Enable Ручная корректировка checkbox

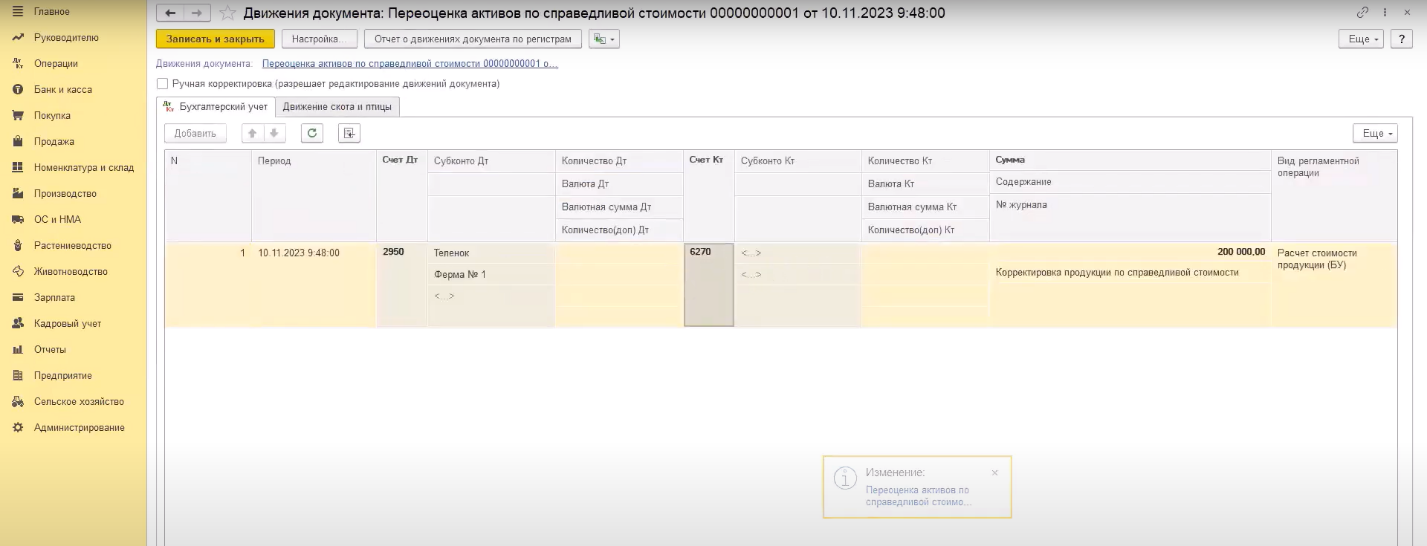[x=163, y=84]
